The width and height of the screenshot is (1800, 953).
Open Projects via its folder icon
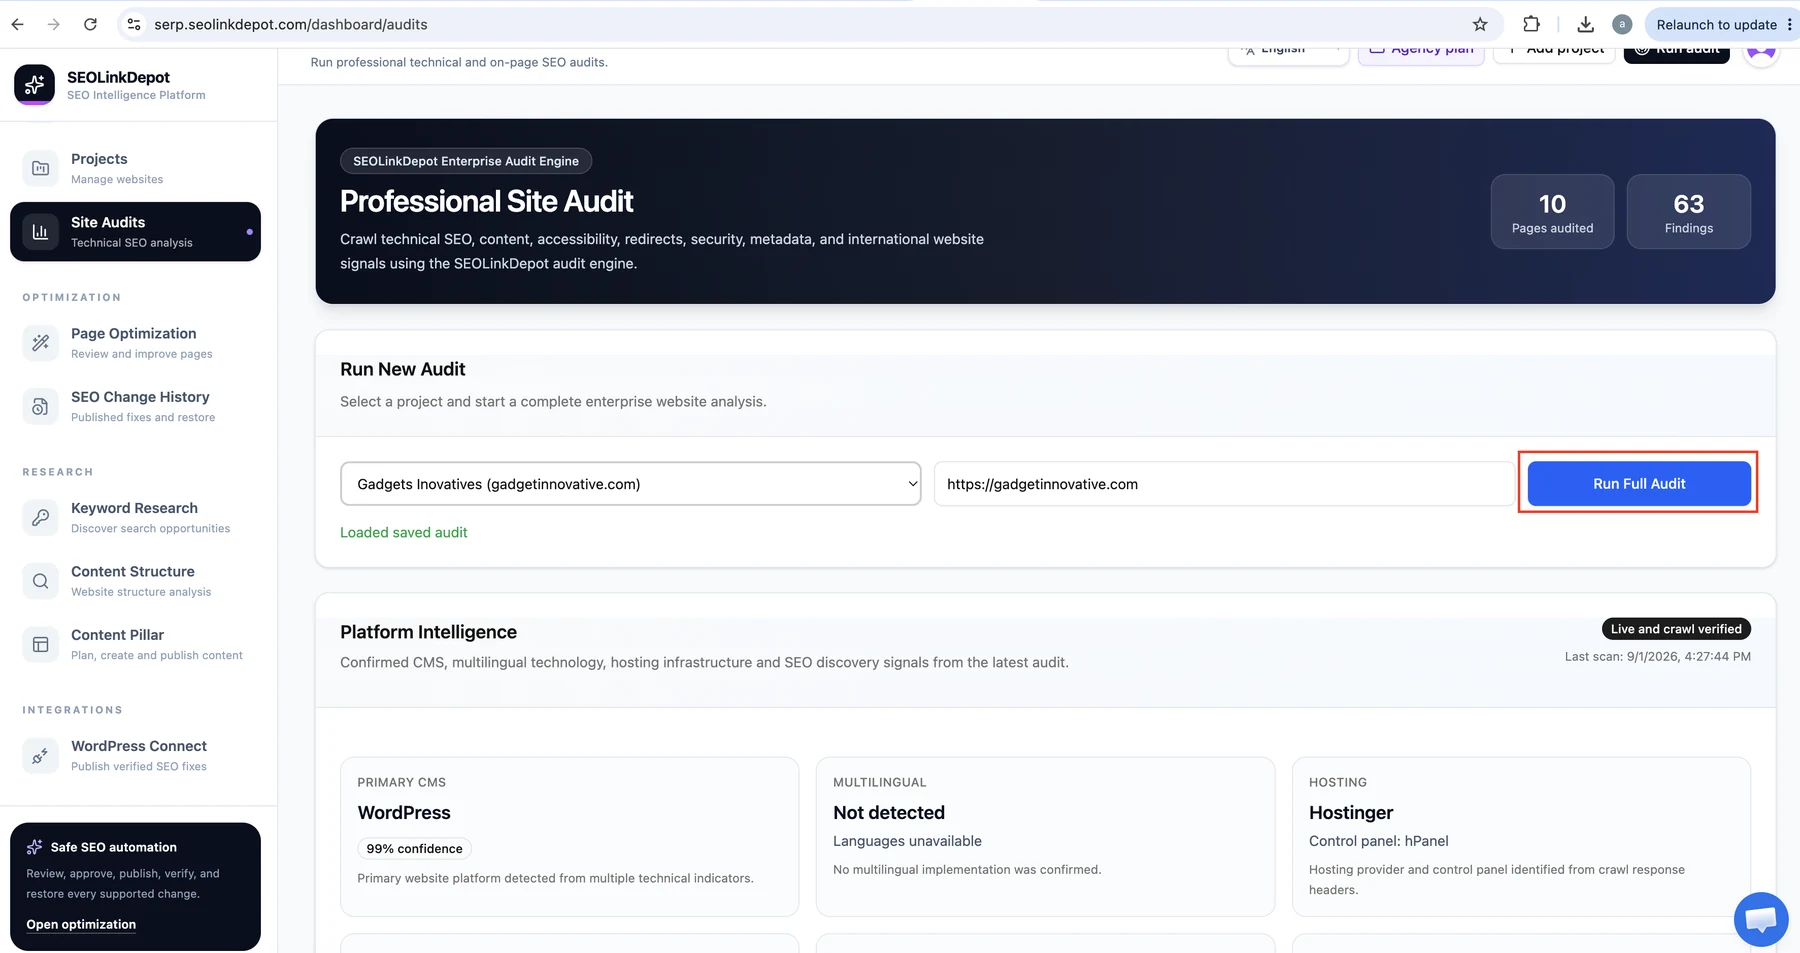coord(40,168)
